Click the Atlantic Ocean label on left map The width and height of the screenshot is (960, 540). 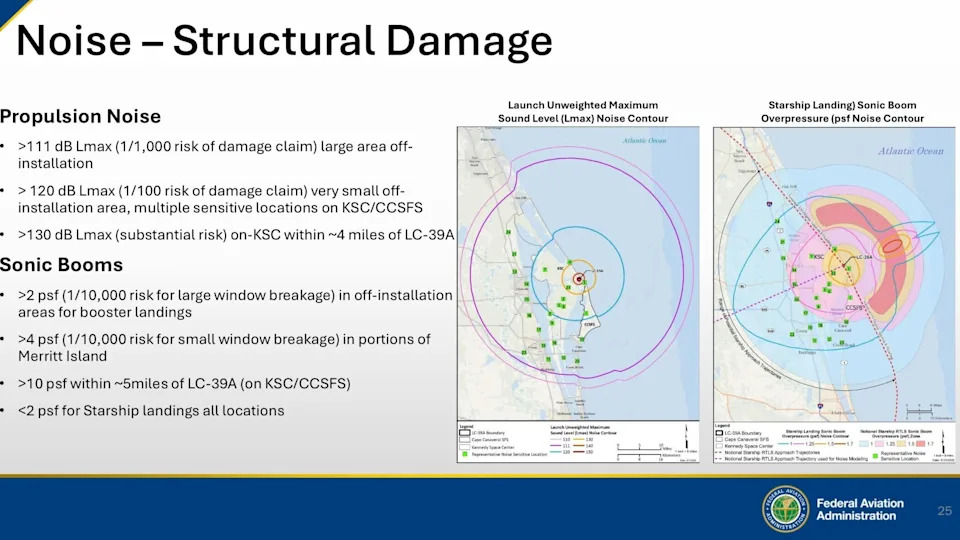point(644,142)
